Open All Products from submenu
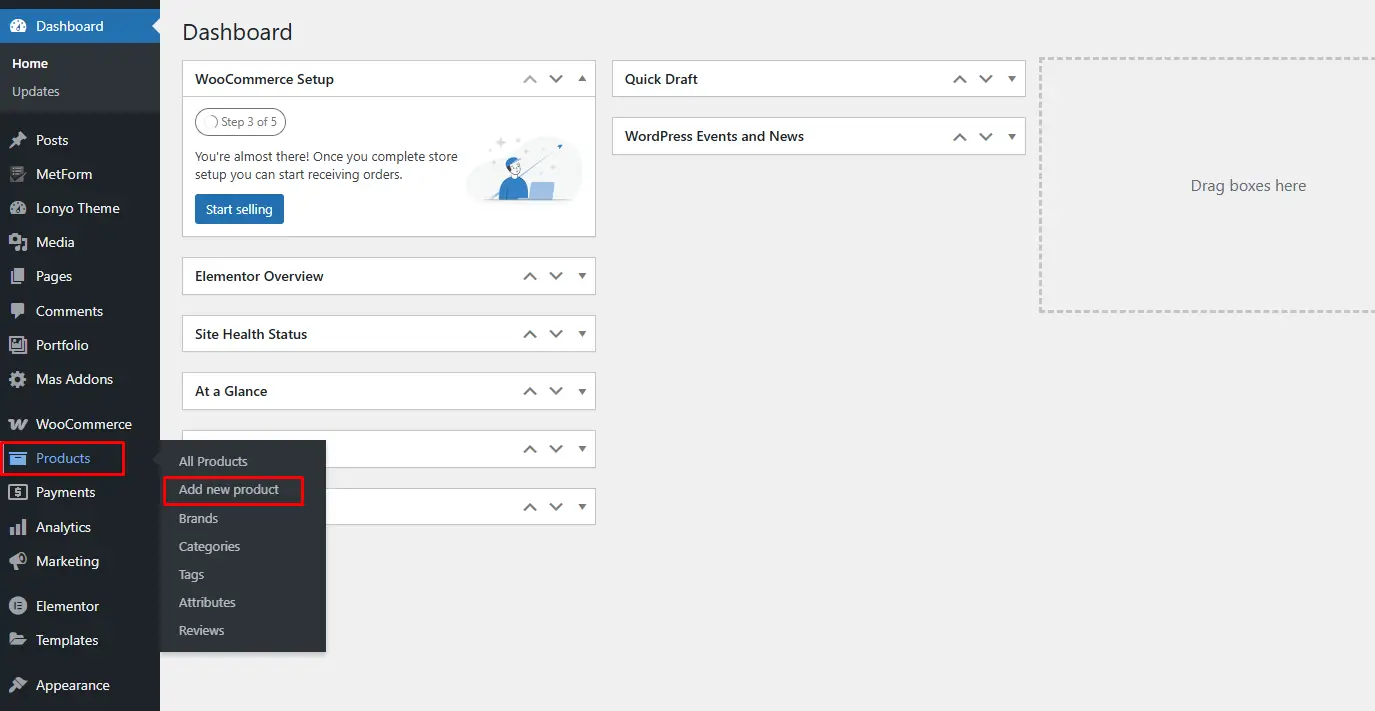This screenshot has width=1375, height=711. (x=213, y=461)
